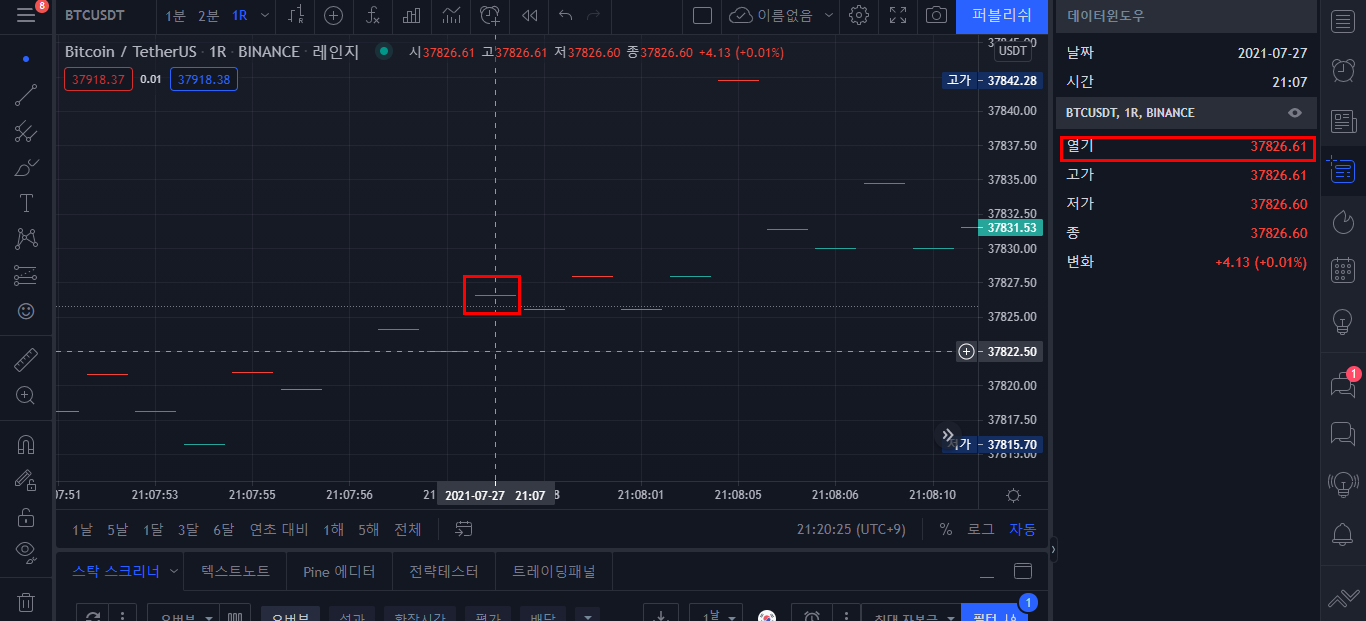Click the USDT currency selector on price axis
This screenshot has height=621, width=1366.
tap(1013, 51)
